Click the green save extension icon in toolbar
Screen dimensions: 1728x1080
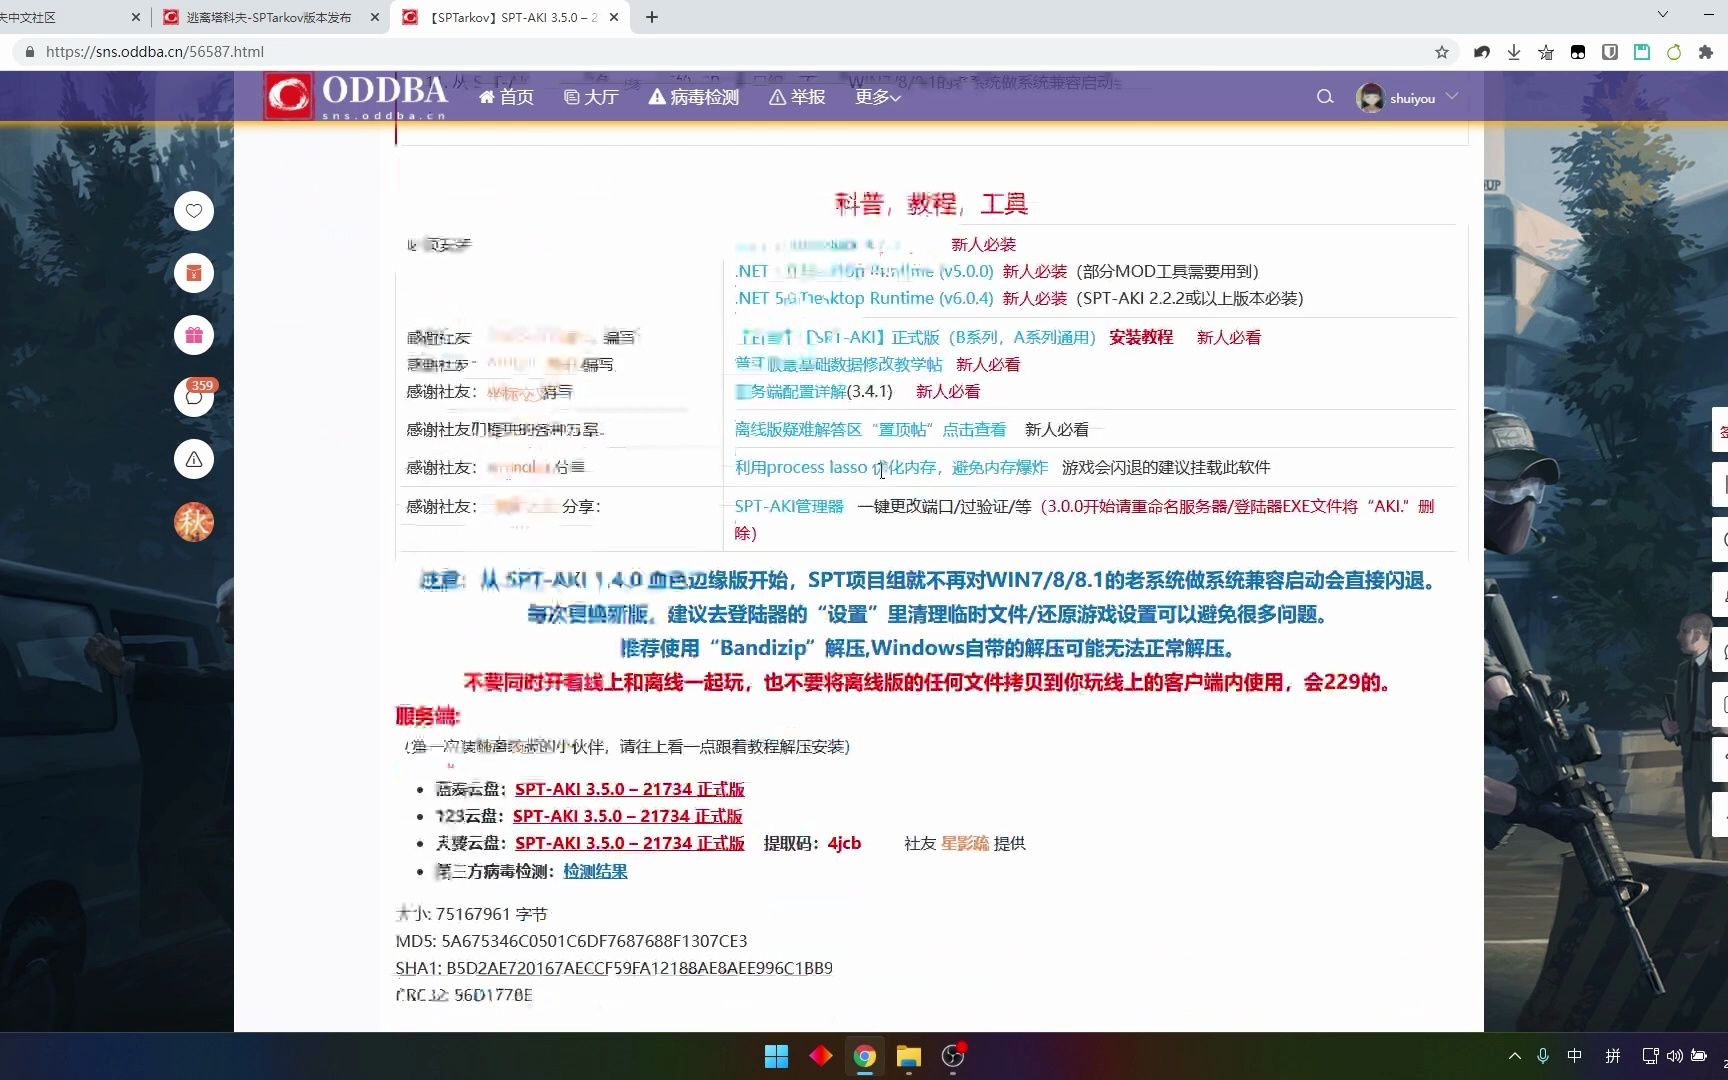coord(1642,52)
